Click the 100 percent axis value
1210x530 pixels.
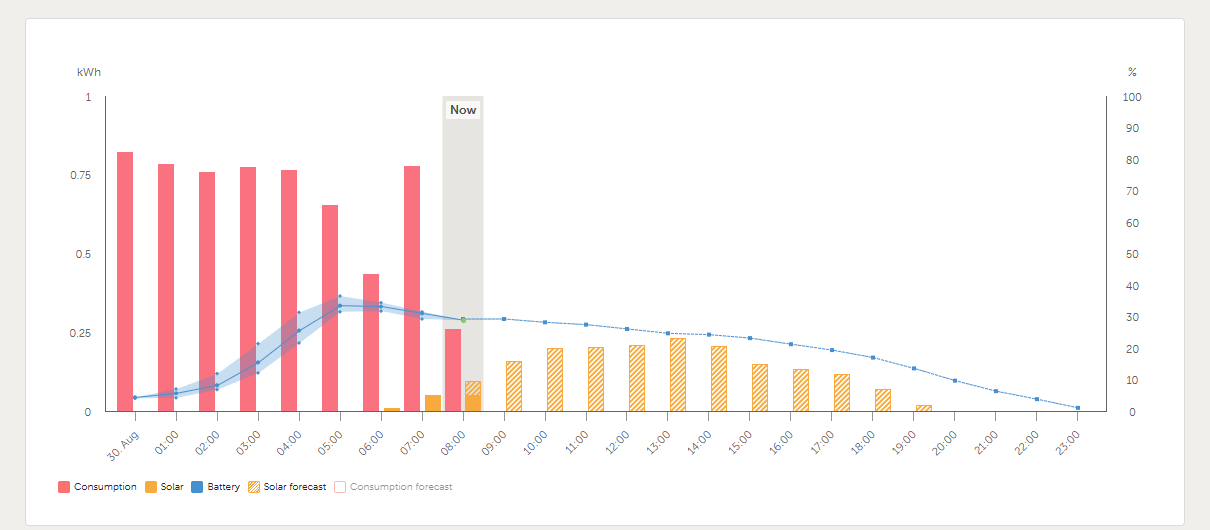(x=1133, y=97)
